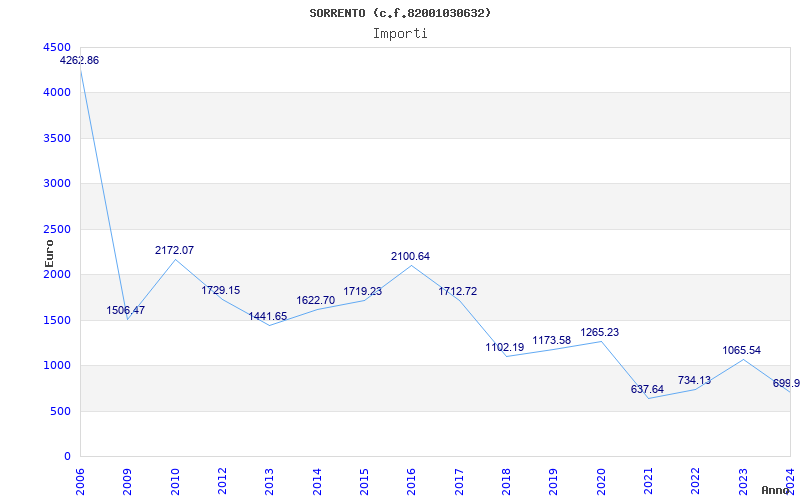Image resolution: width=800 pixels, height=500 pixels.
Task: Select the 2023 x-axis year label
Action: coord(743,481)
